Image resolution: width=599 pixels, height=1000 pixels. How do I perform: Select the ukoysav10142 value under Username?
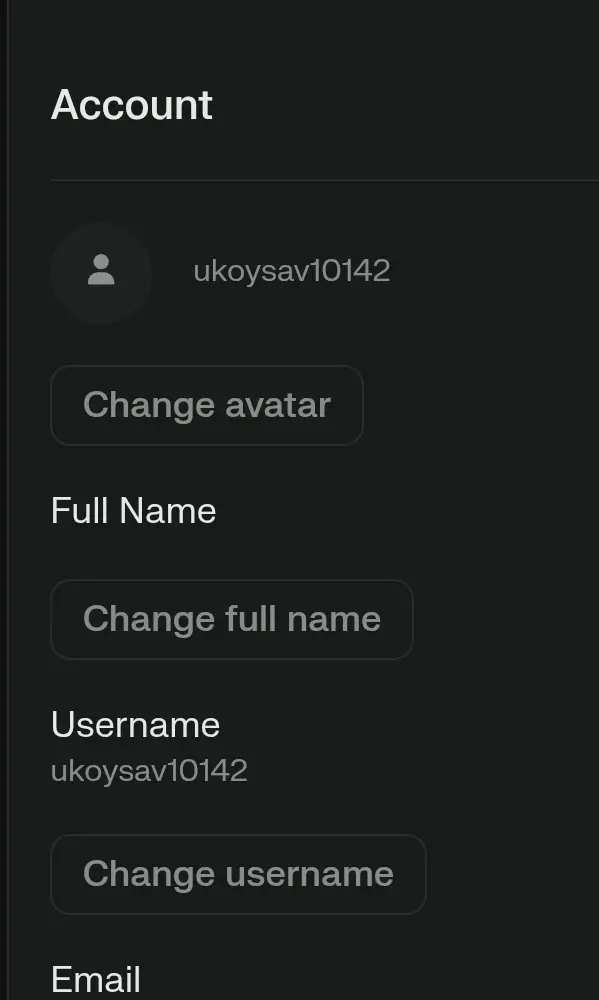(x=149, y=771)
